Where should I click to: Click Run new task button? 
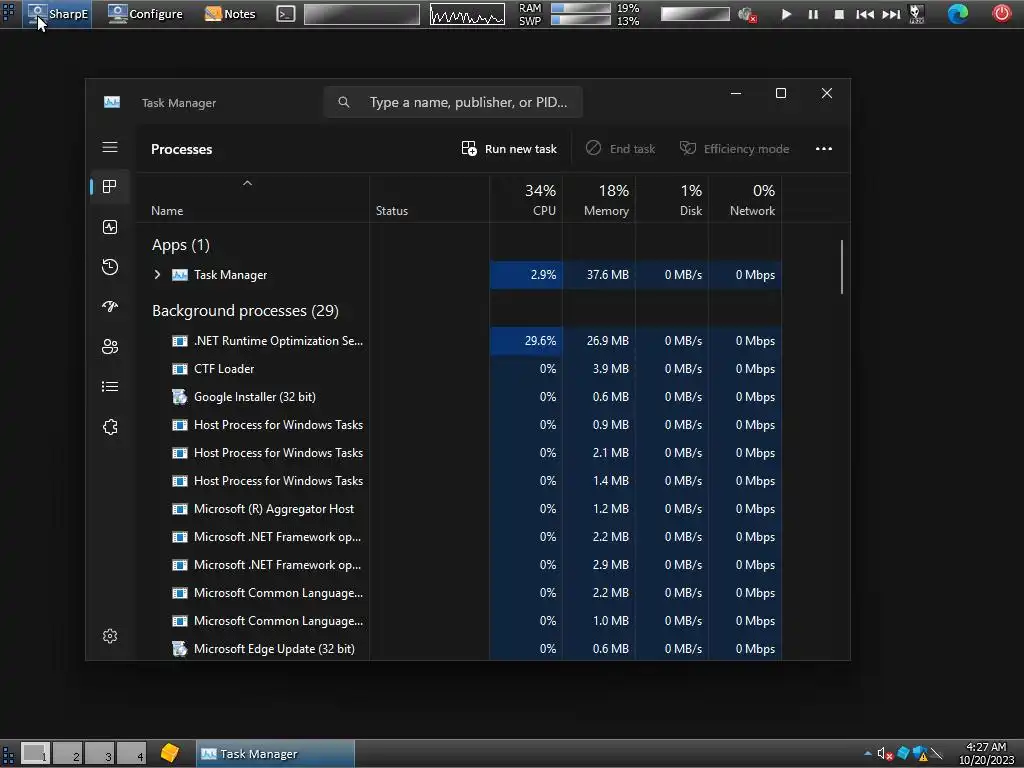tap(509, 149)
